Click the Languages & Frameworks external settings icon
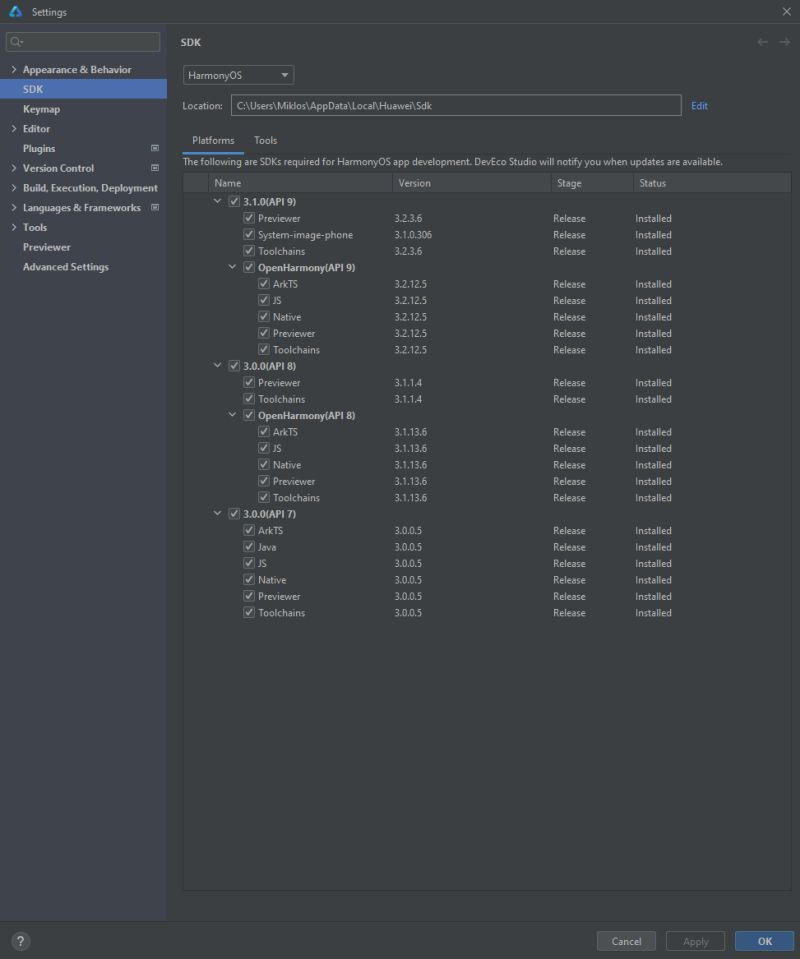800x959 pixels. pyautogui.click(x=153, y=207)
